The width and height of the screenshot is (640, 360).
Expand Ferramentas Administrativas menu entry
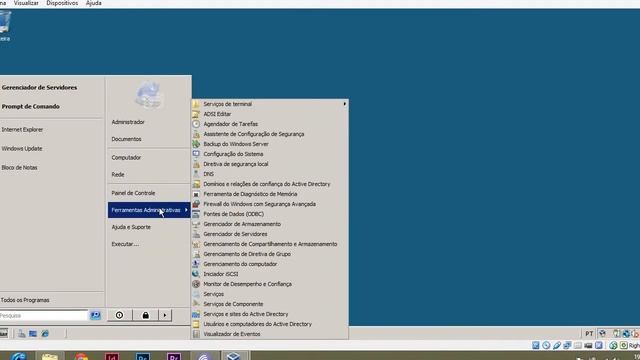pyautogui.click(x=149, y=210)
